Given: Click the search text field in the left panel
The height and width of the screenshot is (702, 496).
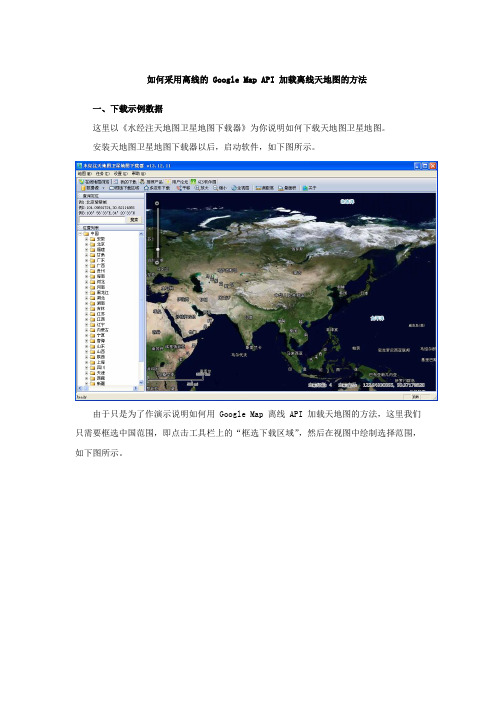Looking at the screenshot, I should (x=103, y=220).
